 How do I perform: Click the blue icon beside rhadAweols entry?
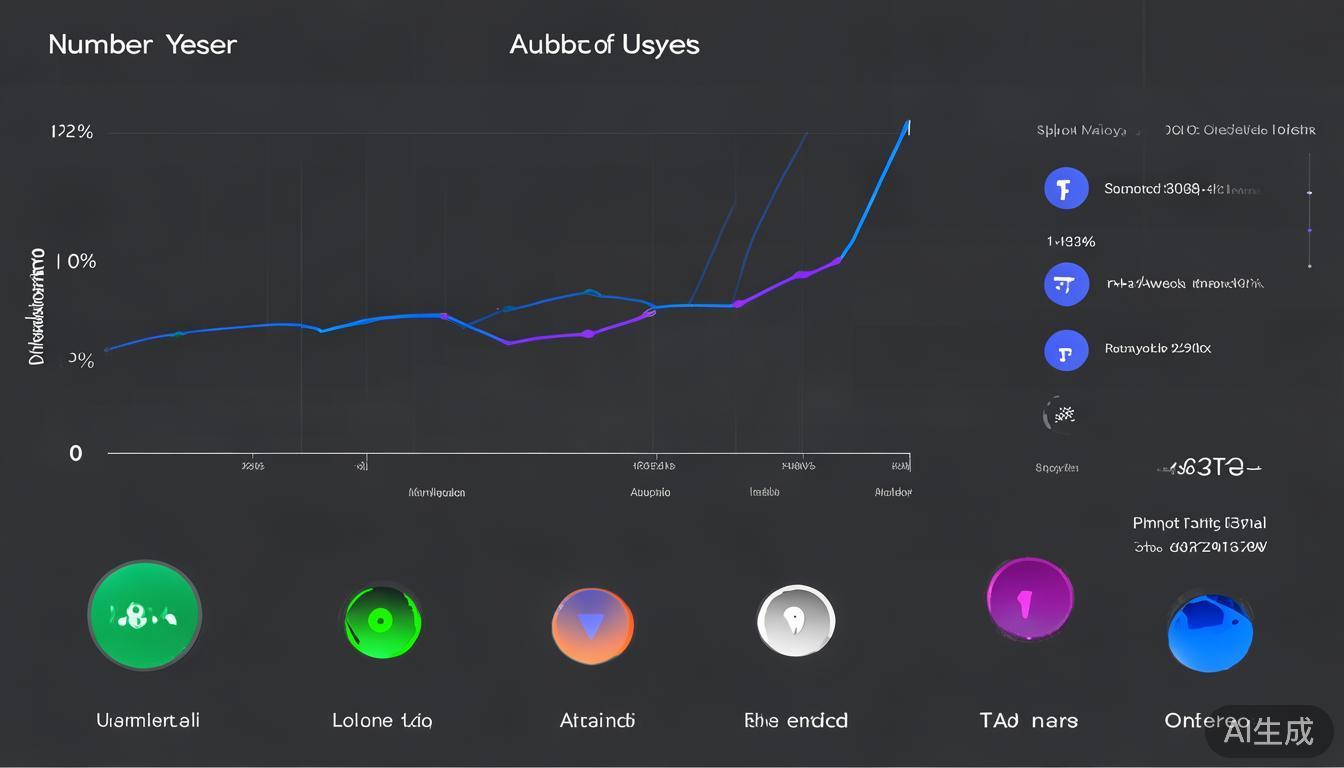click(1066, 285)
